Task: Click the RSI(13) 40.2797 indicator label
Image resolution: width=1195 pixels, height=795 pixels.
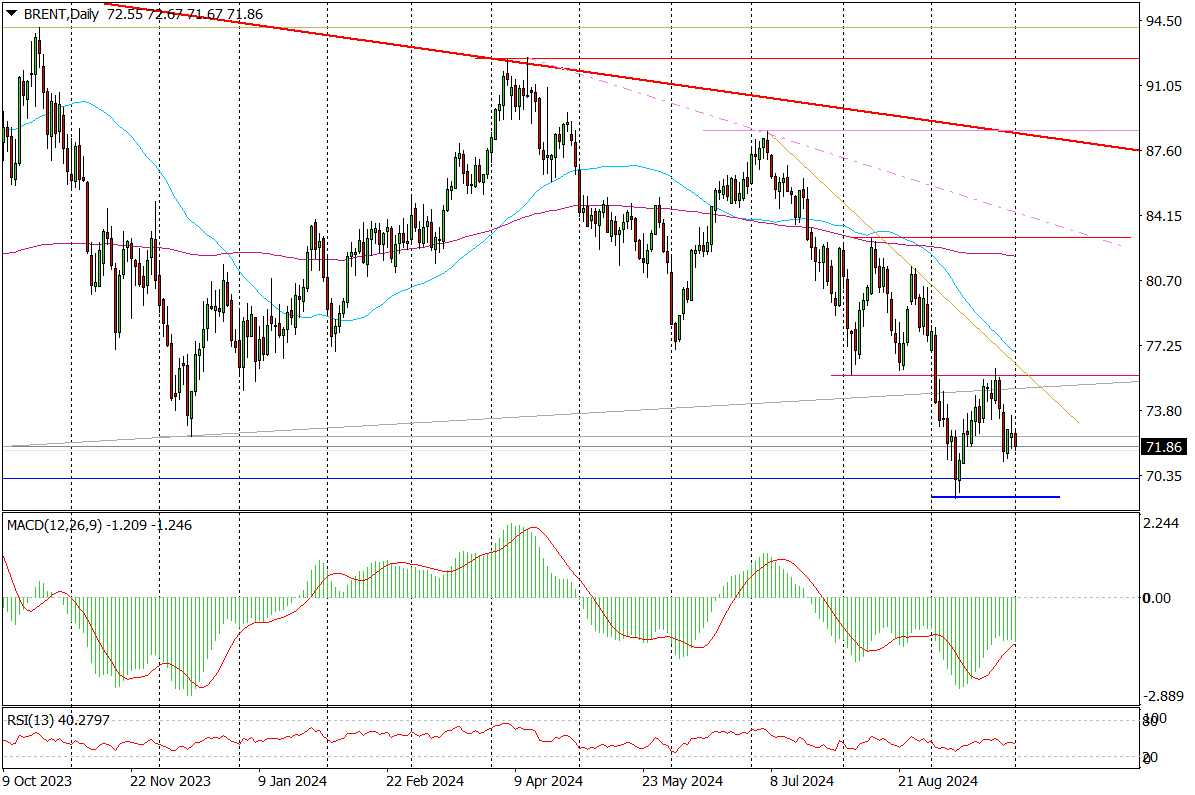Action: [x=58, y=720]
